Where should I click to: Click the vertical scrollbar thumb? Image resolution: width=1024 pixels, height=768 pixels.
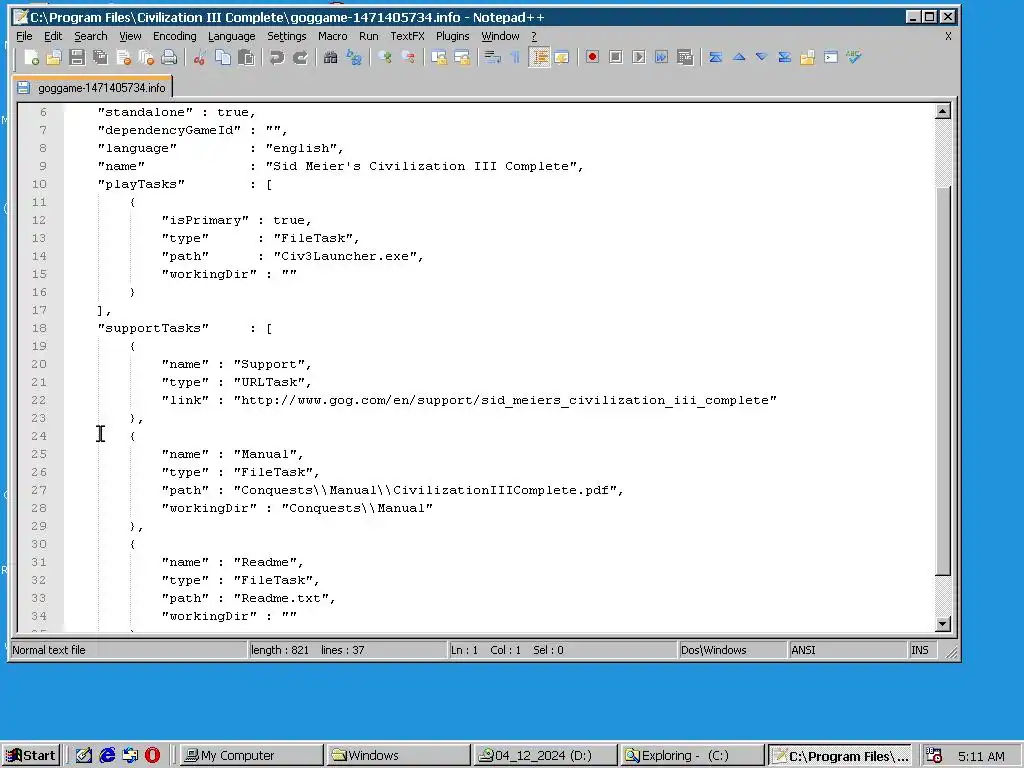tap(942, 381)
